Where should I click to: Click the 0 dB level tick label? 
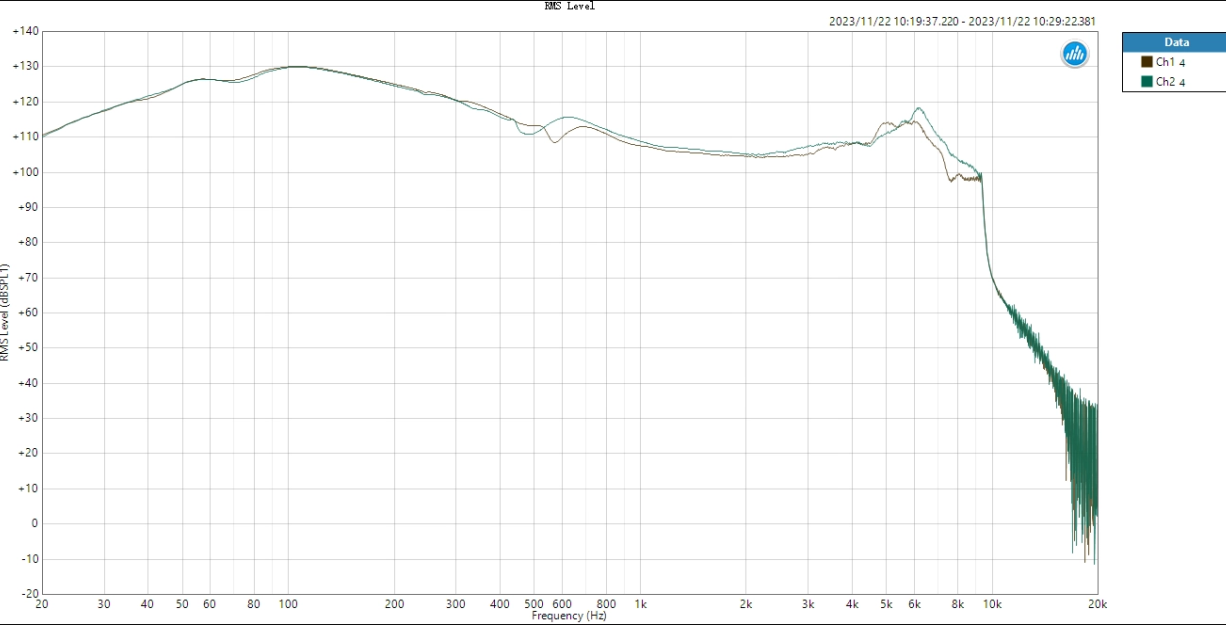pos(35,524)
